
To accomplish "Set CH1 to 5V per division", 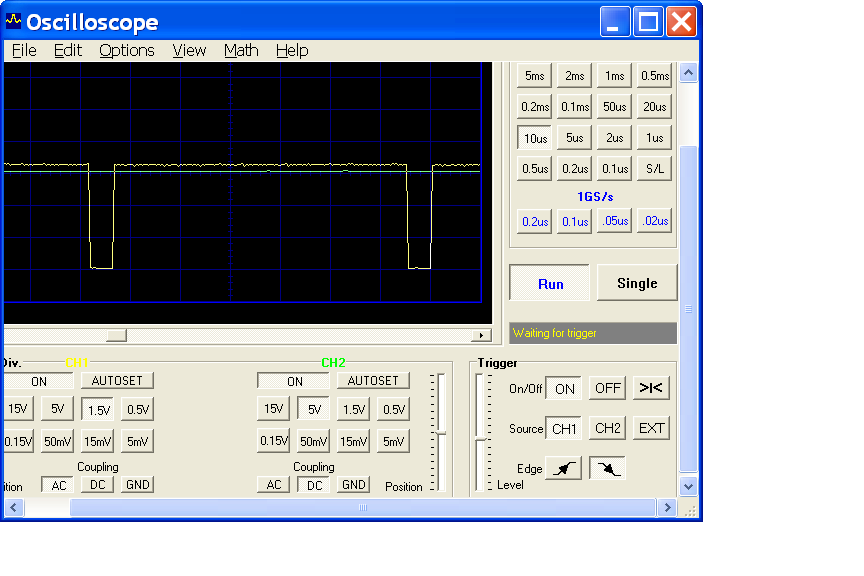I will tap(57, 409).
